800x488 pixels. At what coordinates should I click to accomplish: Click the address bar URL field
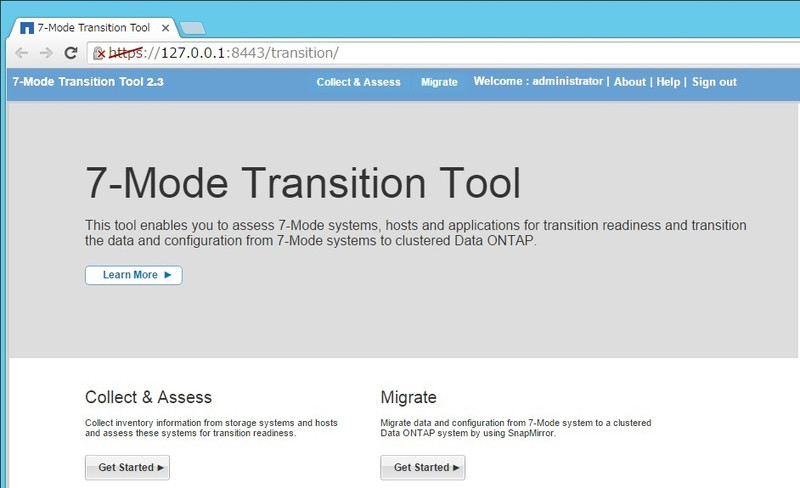pos(443,53)
